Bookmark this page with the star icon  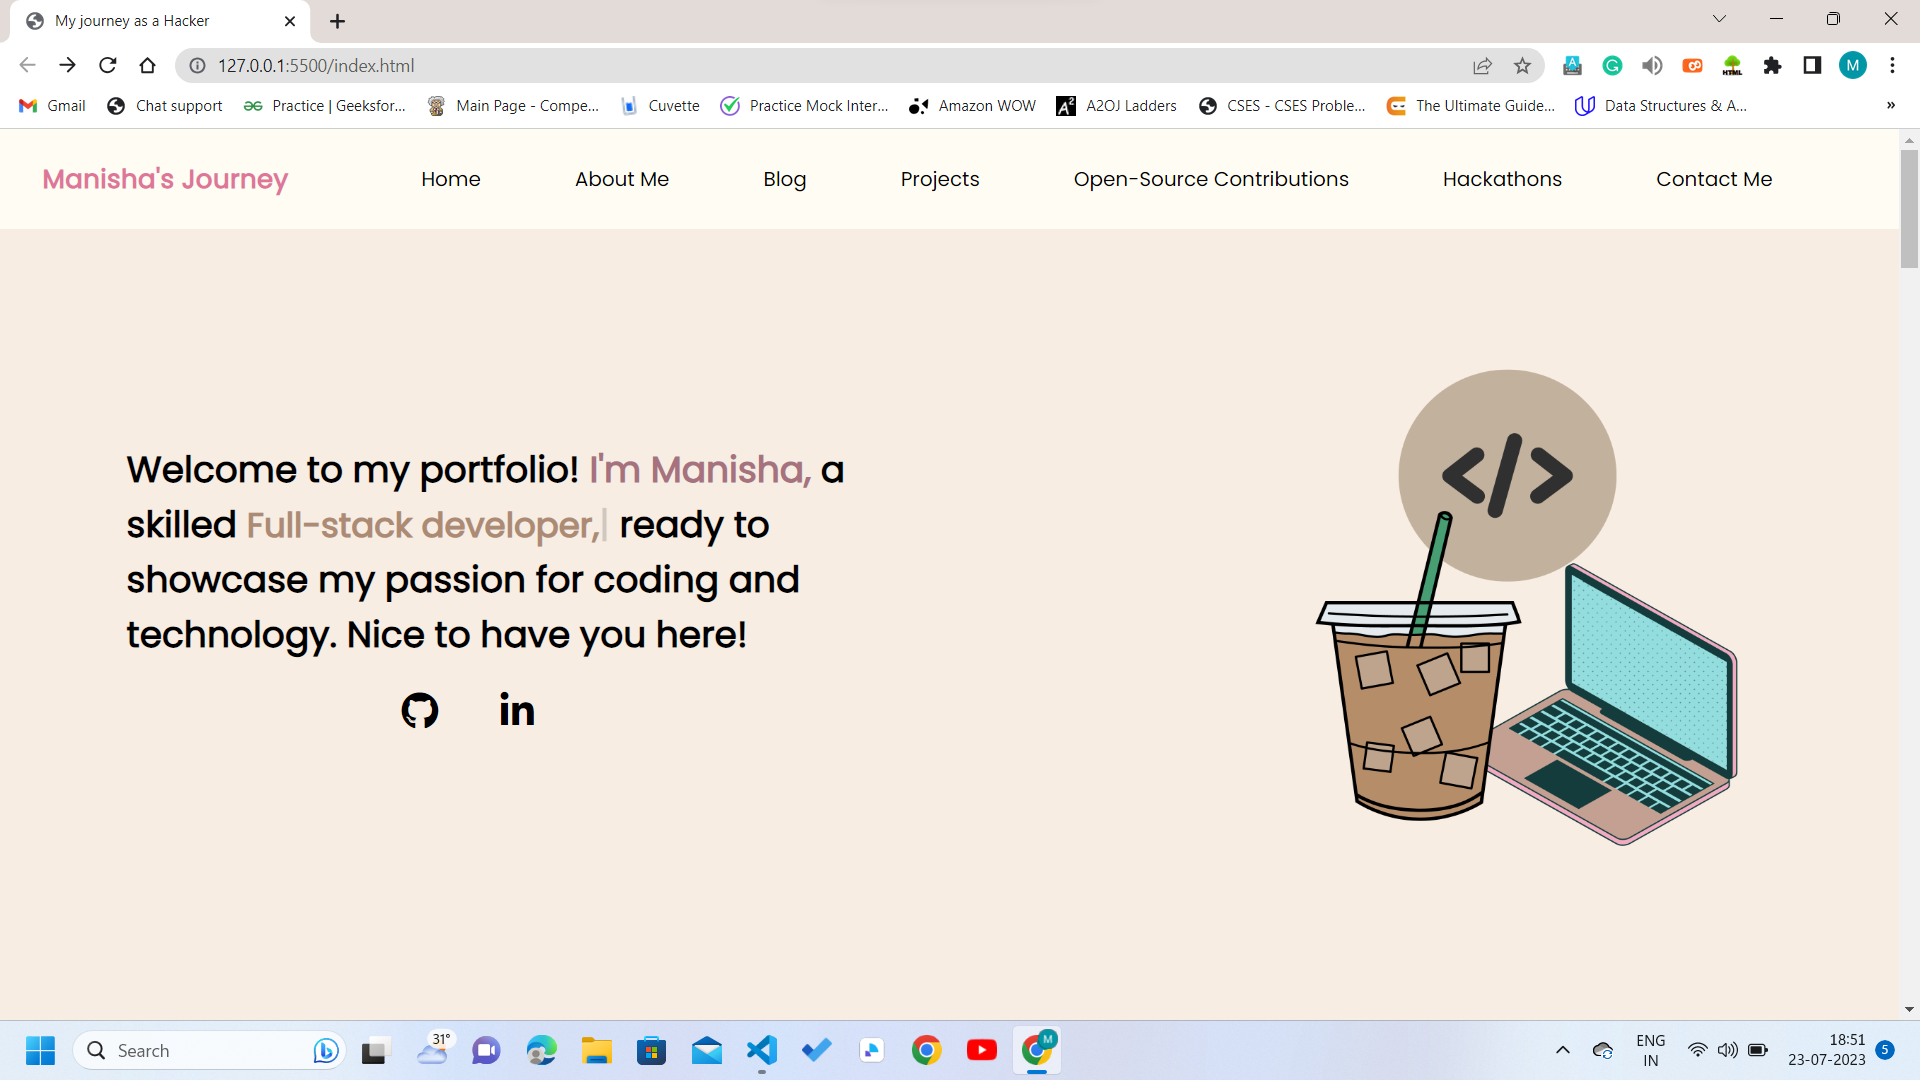pyautogui.click(x=1522, y=65)
